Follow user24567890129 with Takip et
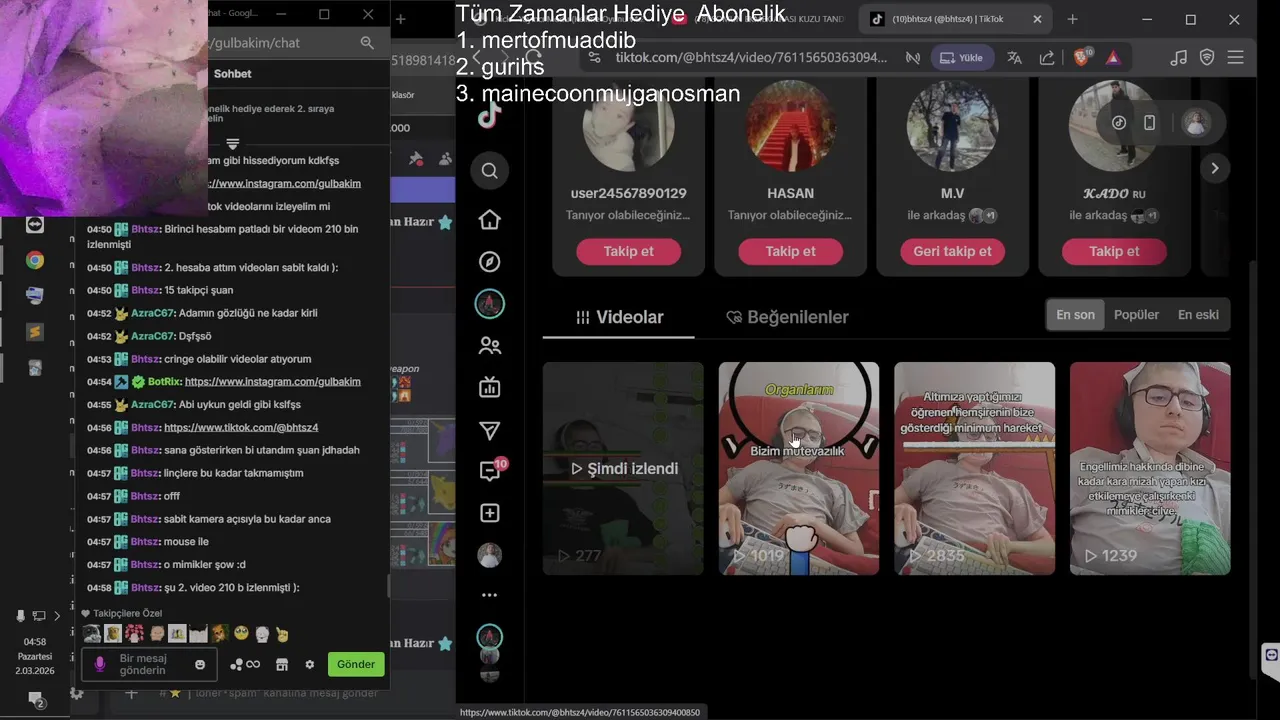The image size is (1280, 720). click(628, 251)
